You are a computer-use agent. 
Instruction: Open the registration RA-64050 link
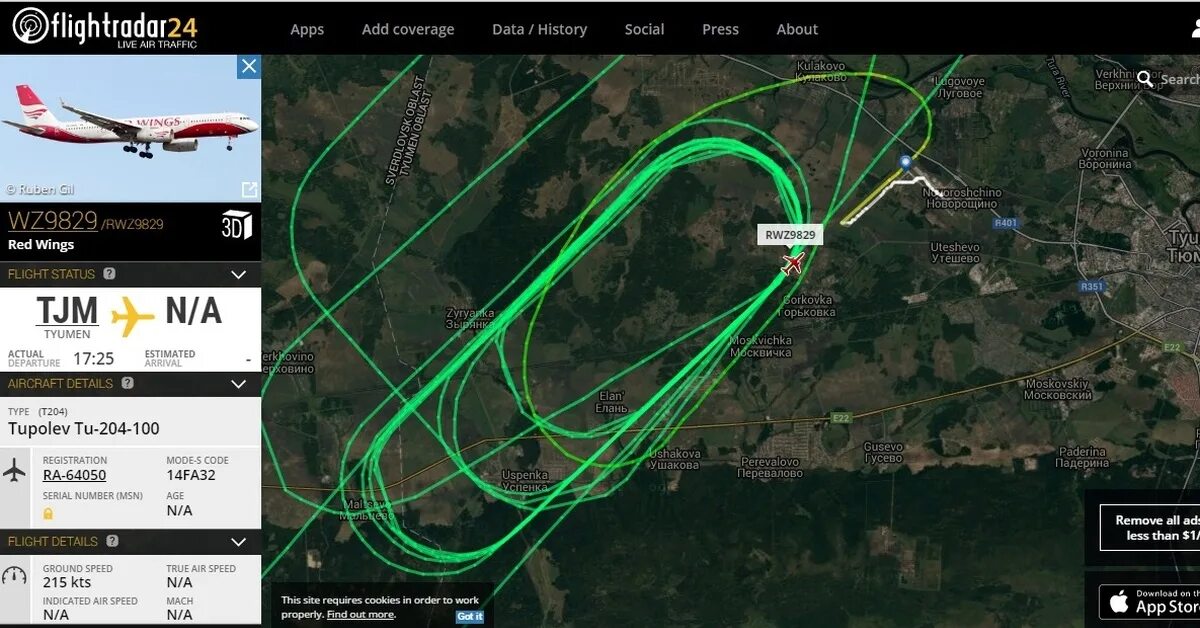click(74, 475)
